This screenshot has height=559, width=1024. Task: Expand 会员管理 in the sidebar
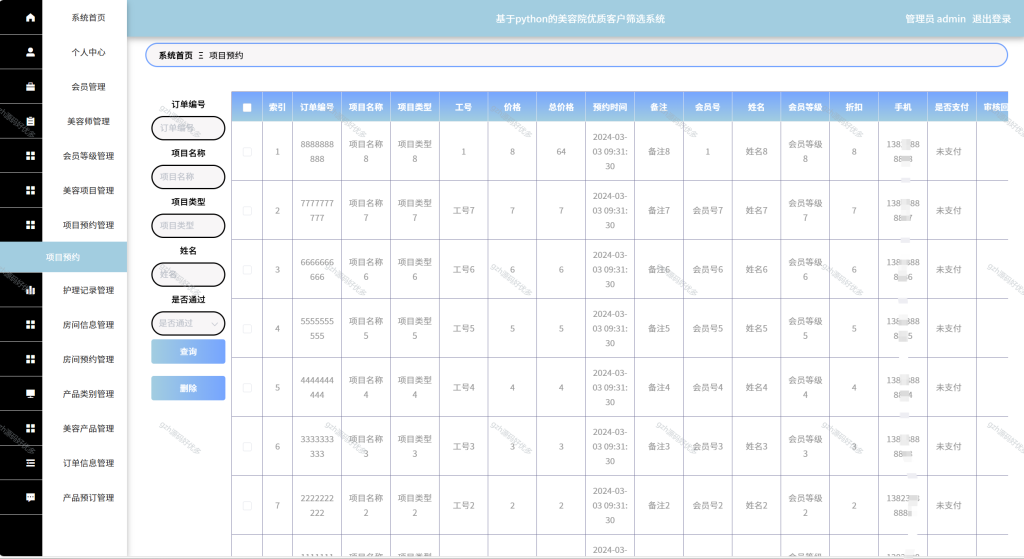click(88, 87)
